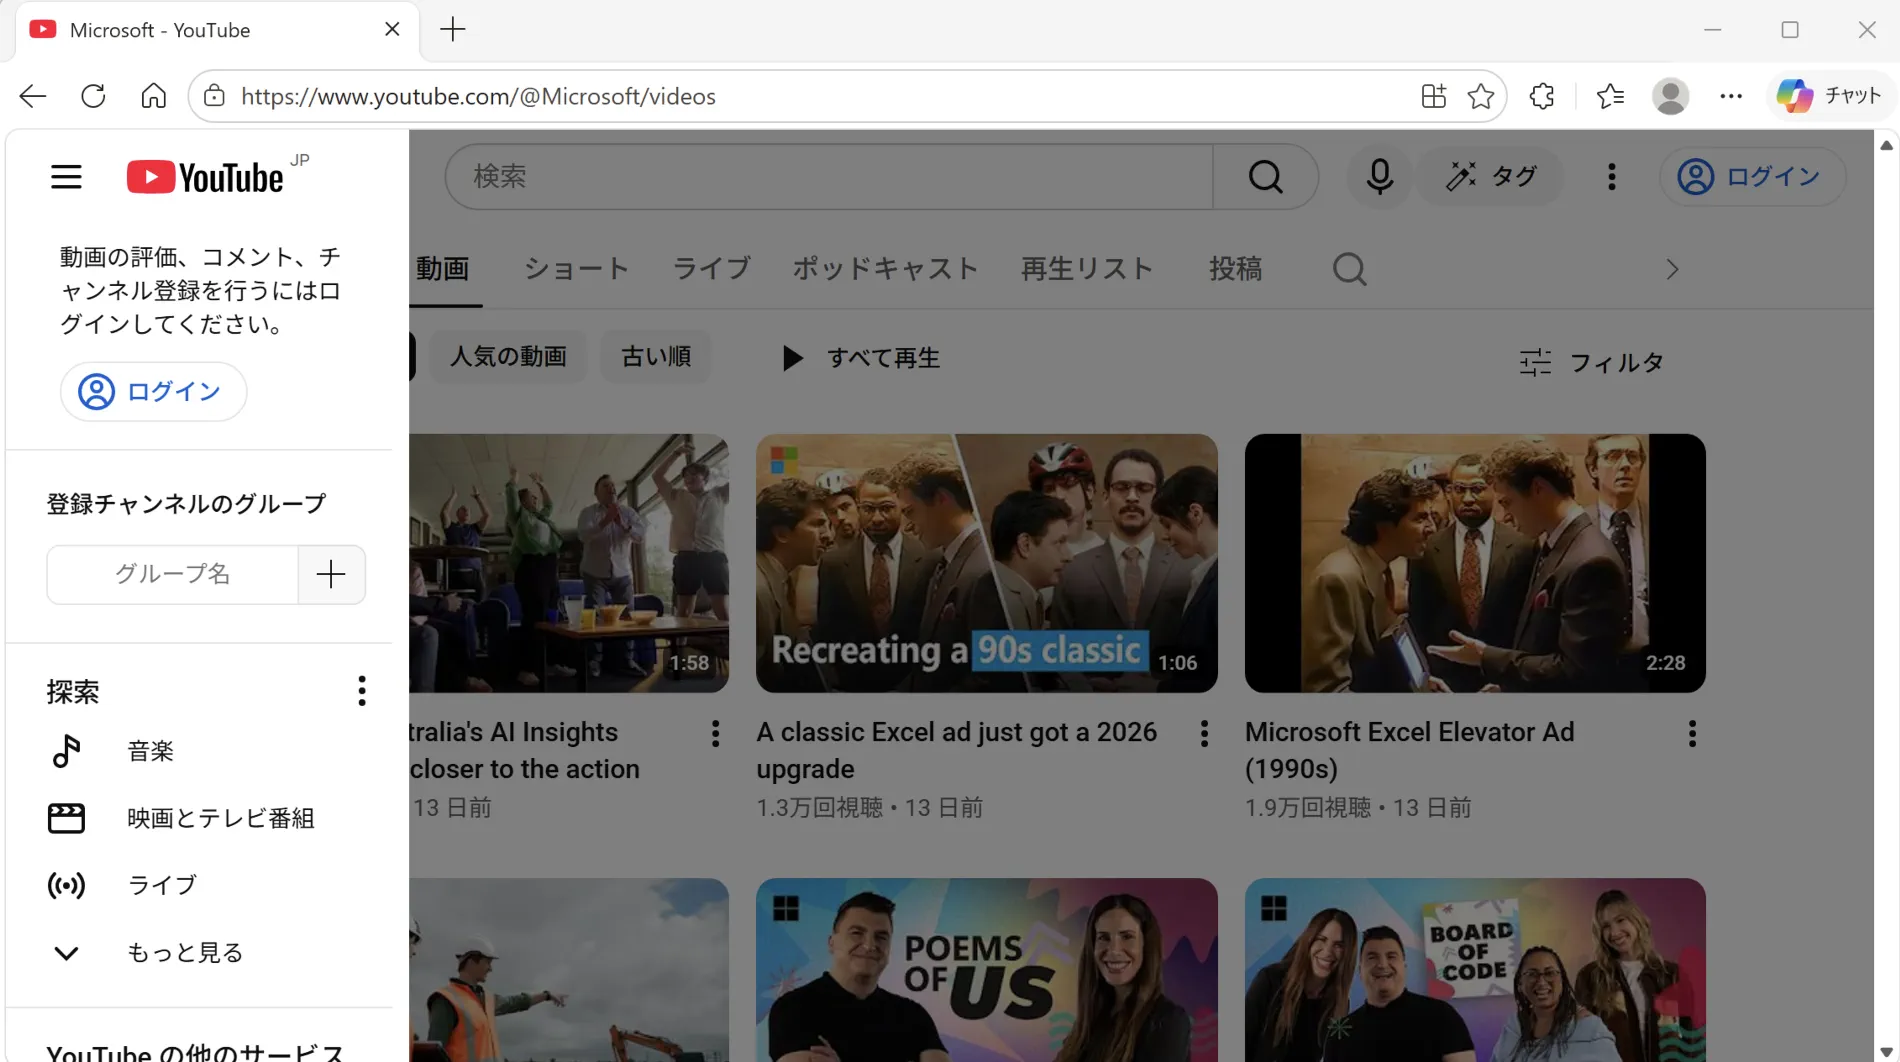
Task: Search within the channel using the magnifier icon
Action: click(x=1349, y=269)
